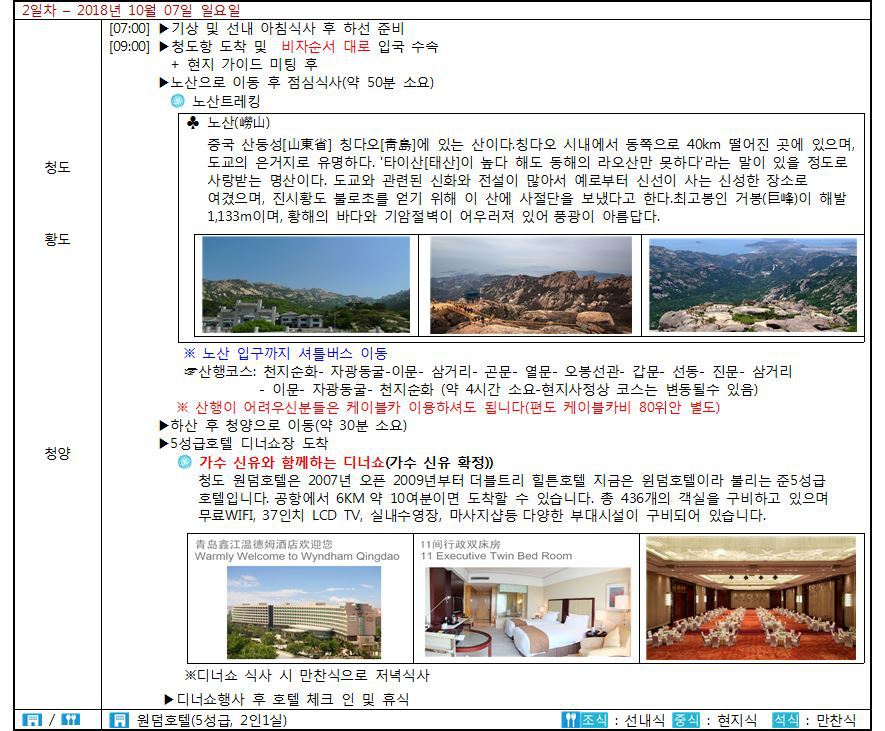The image size is (885, 731).
Task: Select the 조식 breakfast badge
Action: click(x=594, y=720)
